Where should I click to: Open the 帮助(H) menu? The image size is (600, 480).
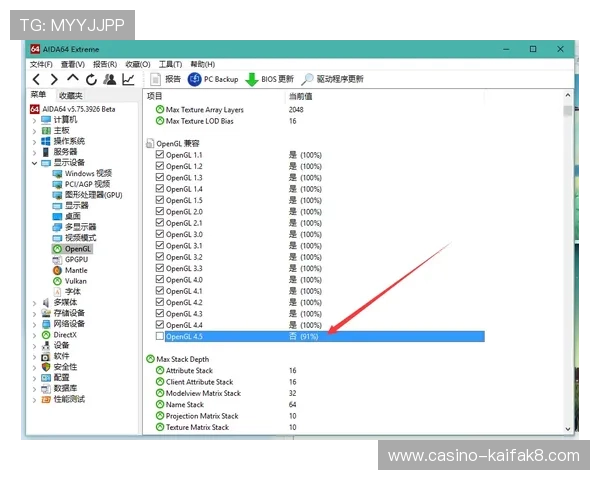203,64
